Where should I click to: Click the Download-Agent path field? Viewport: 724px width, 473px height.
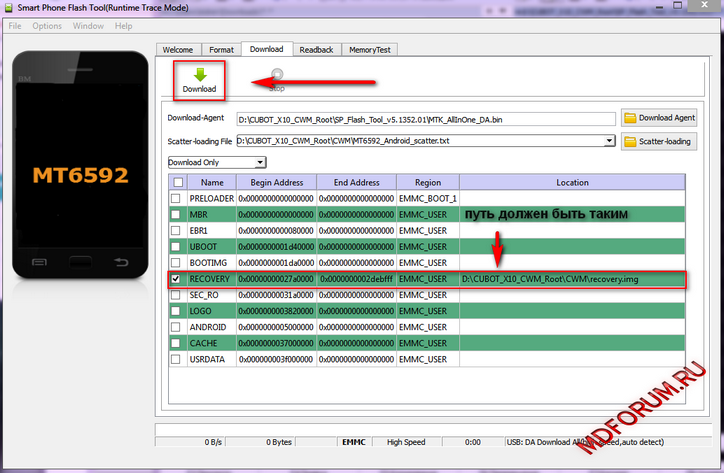[426, 120]
